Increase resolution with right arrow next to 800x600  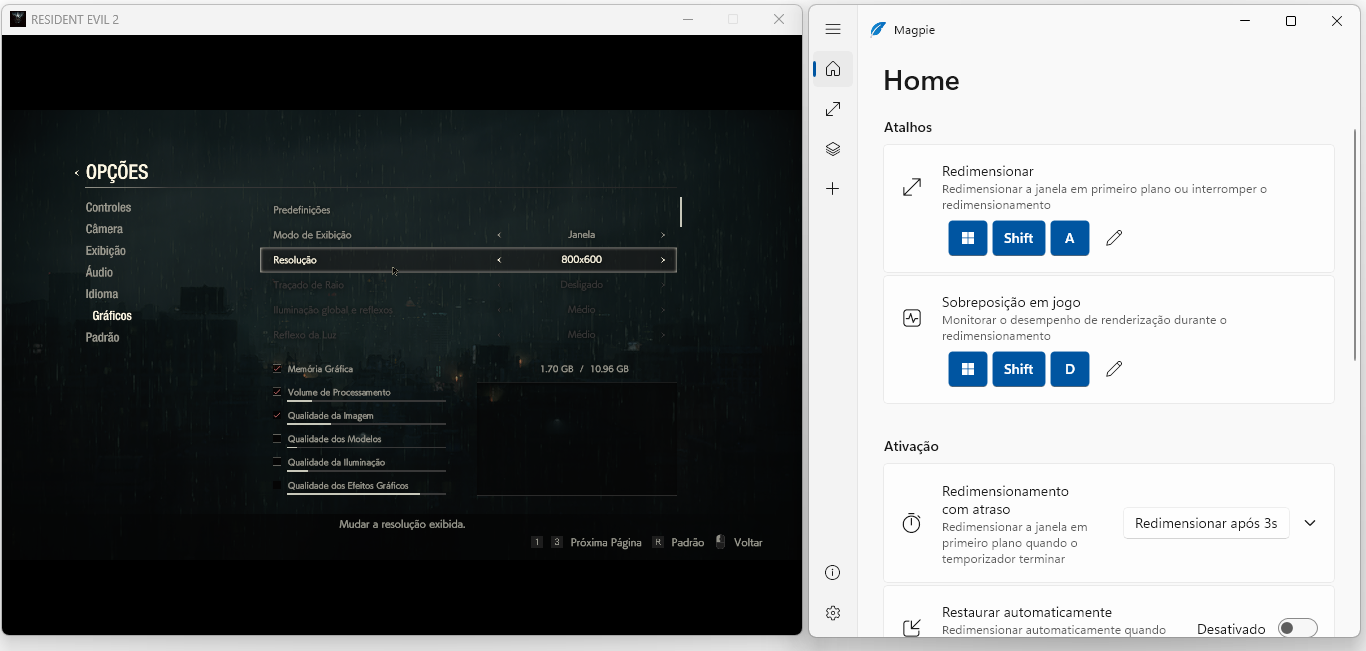[662, 260]
